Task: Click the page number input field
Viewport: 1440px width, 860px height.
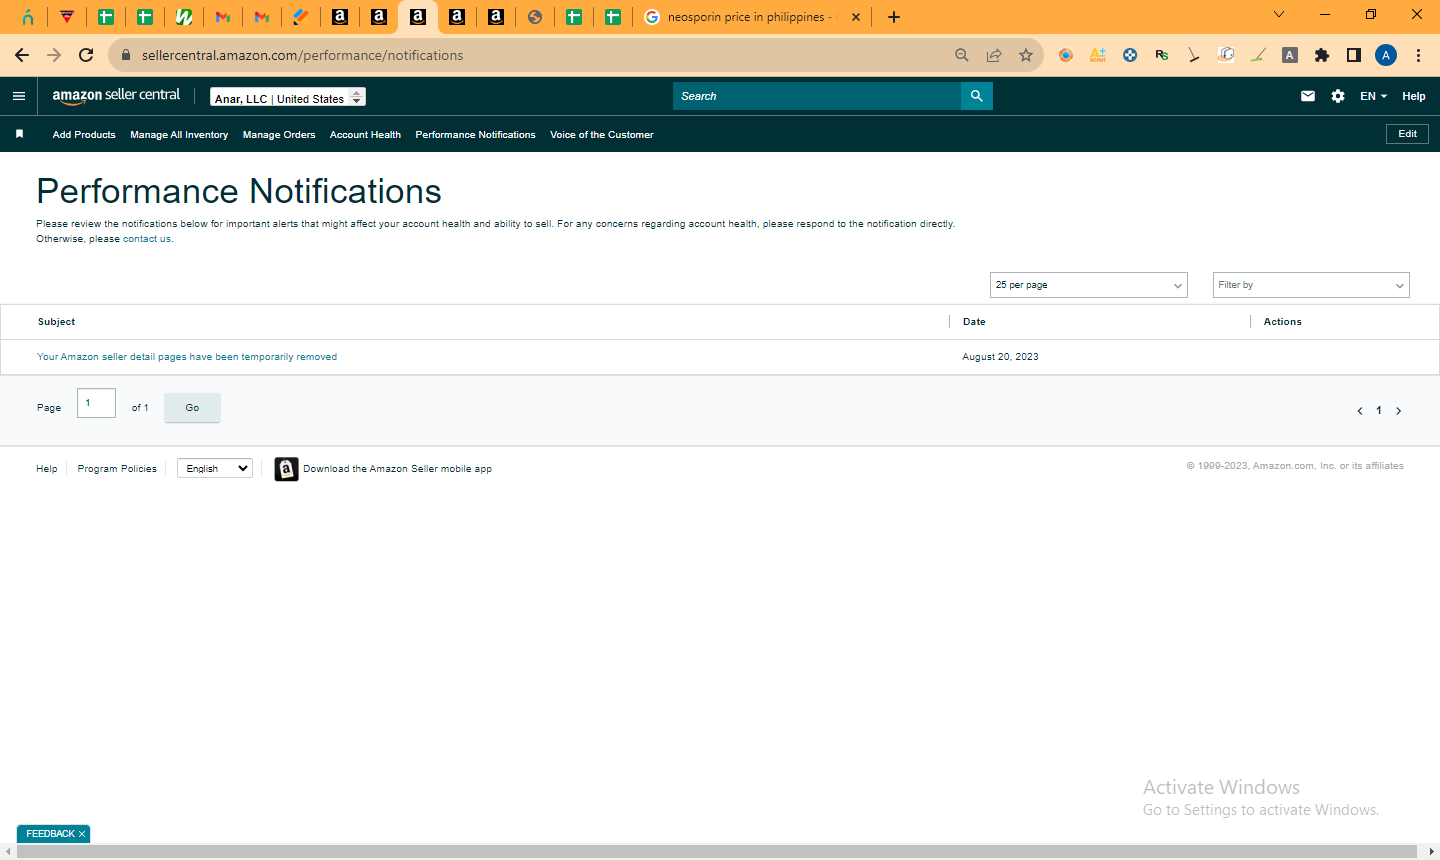Action: click(x=96, y=403)
